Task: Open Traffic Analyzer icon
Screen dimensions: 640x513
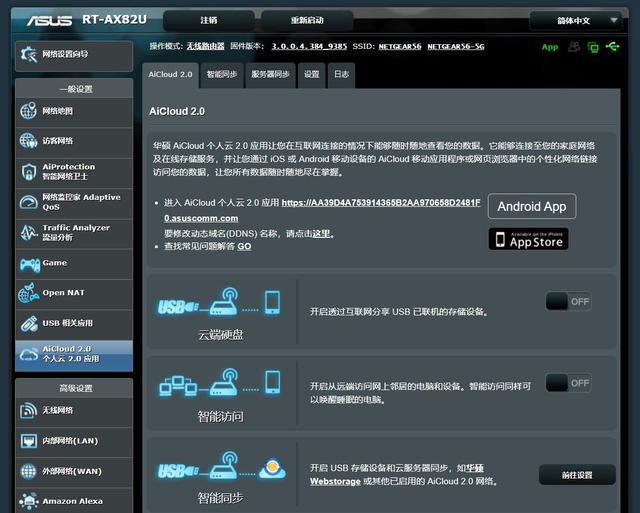Action: click(x=29, y=232)
